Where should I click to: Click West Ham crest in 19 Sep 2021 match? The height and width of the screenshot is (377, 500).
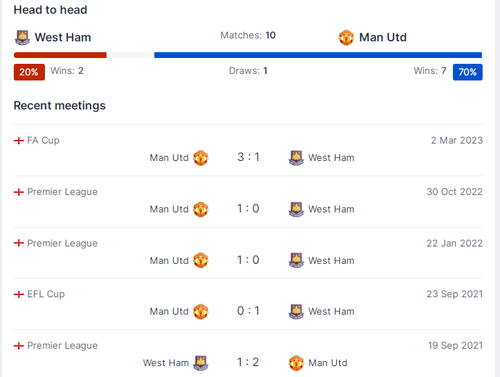coord(201,363)
